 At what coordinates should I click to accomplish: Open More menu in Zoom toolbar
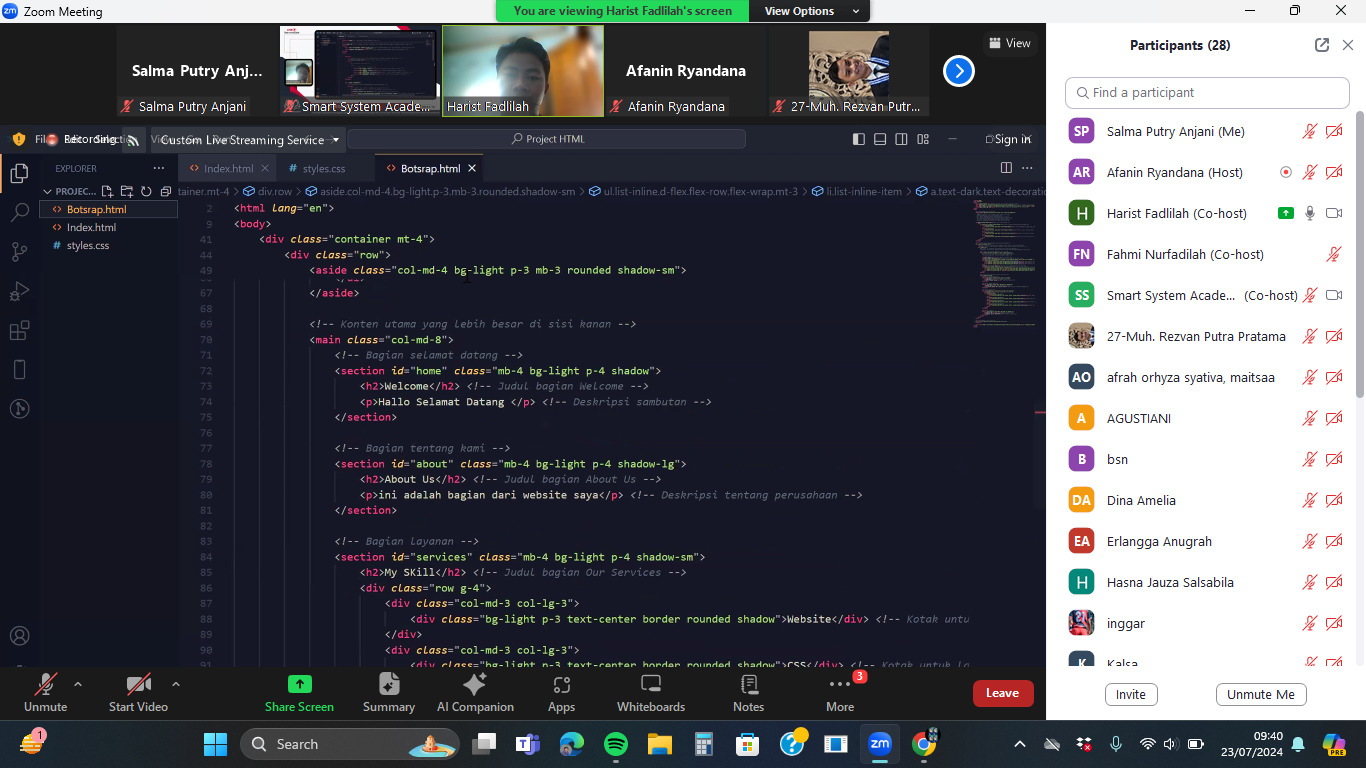pyautogui.click(x=840, y=693)
